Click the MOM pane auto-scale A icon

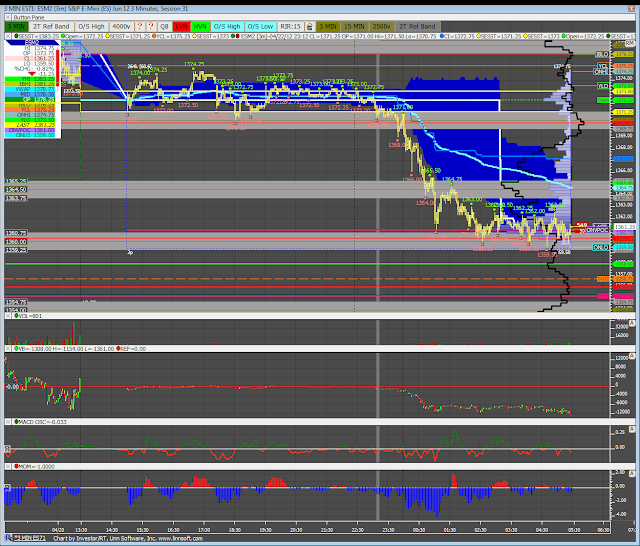click(x=632, y=474)
